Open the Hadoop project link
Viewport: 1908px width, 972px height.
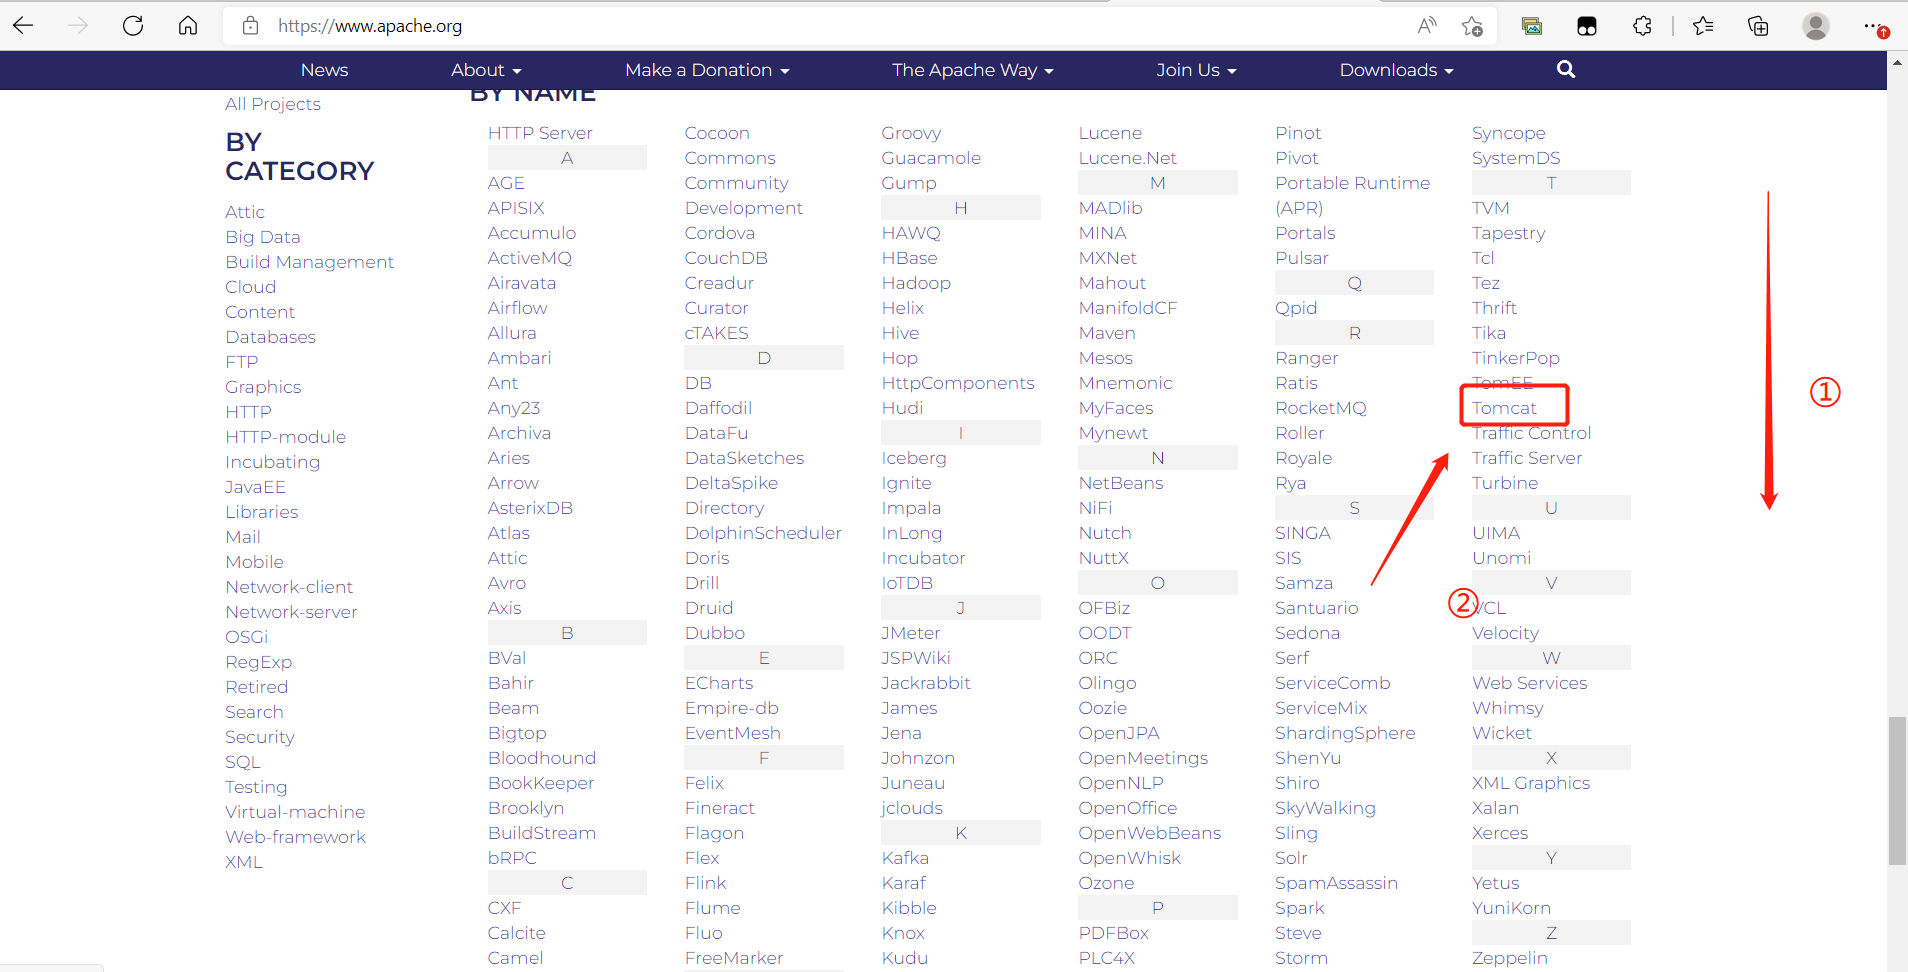point(916,283)
